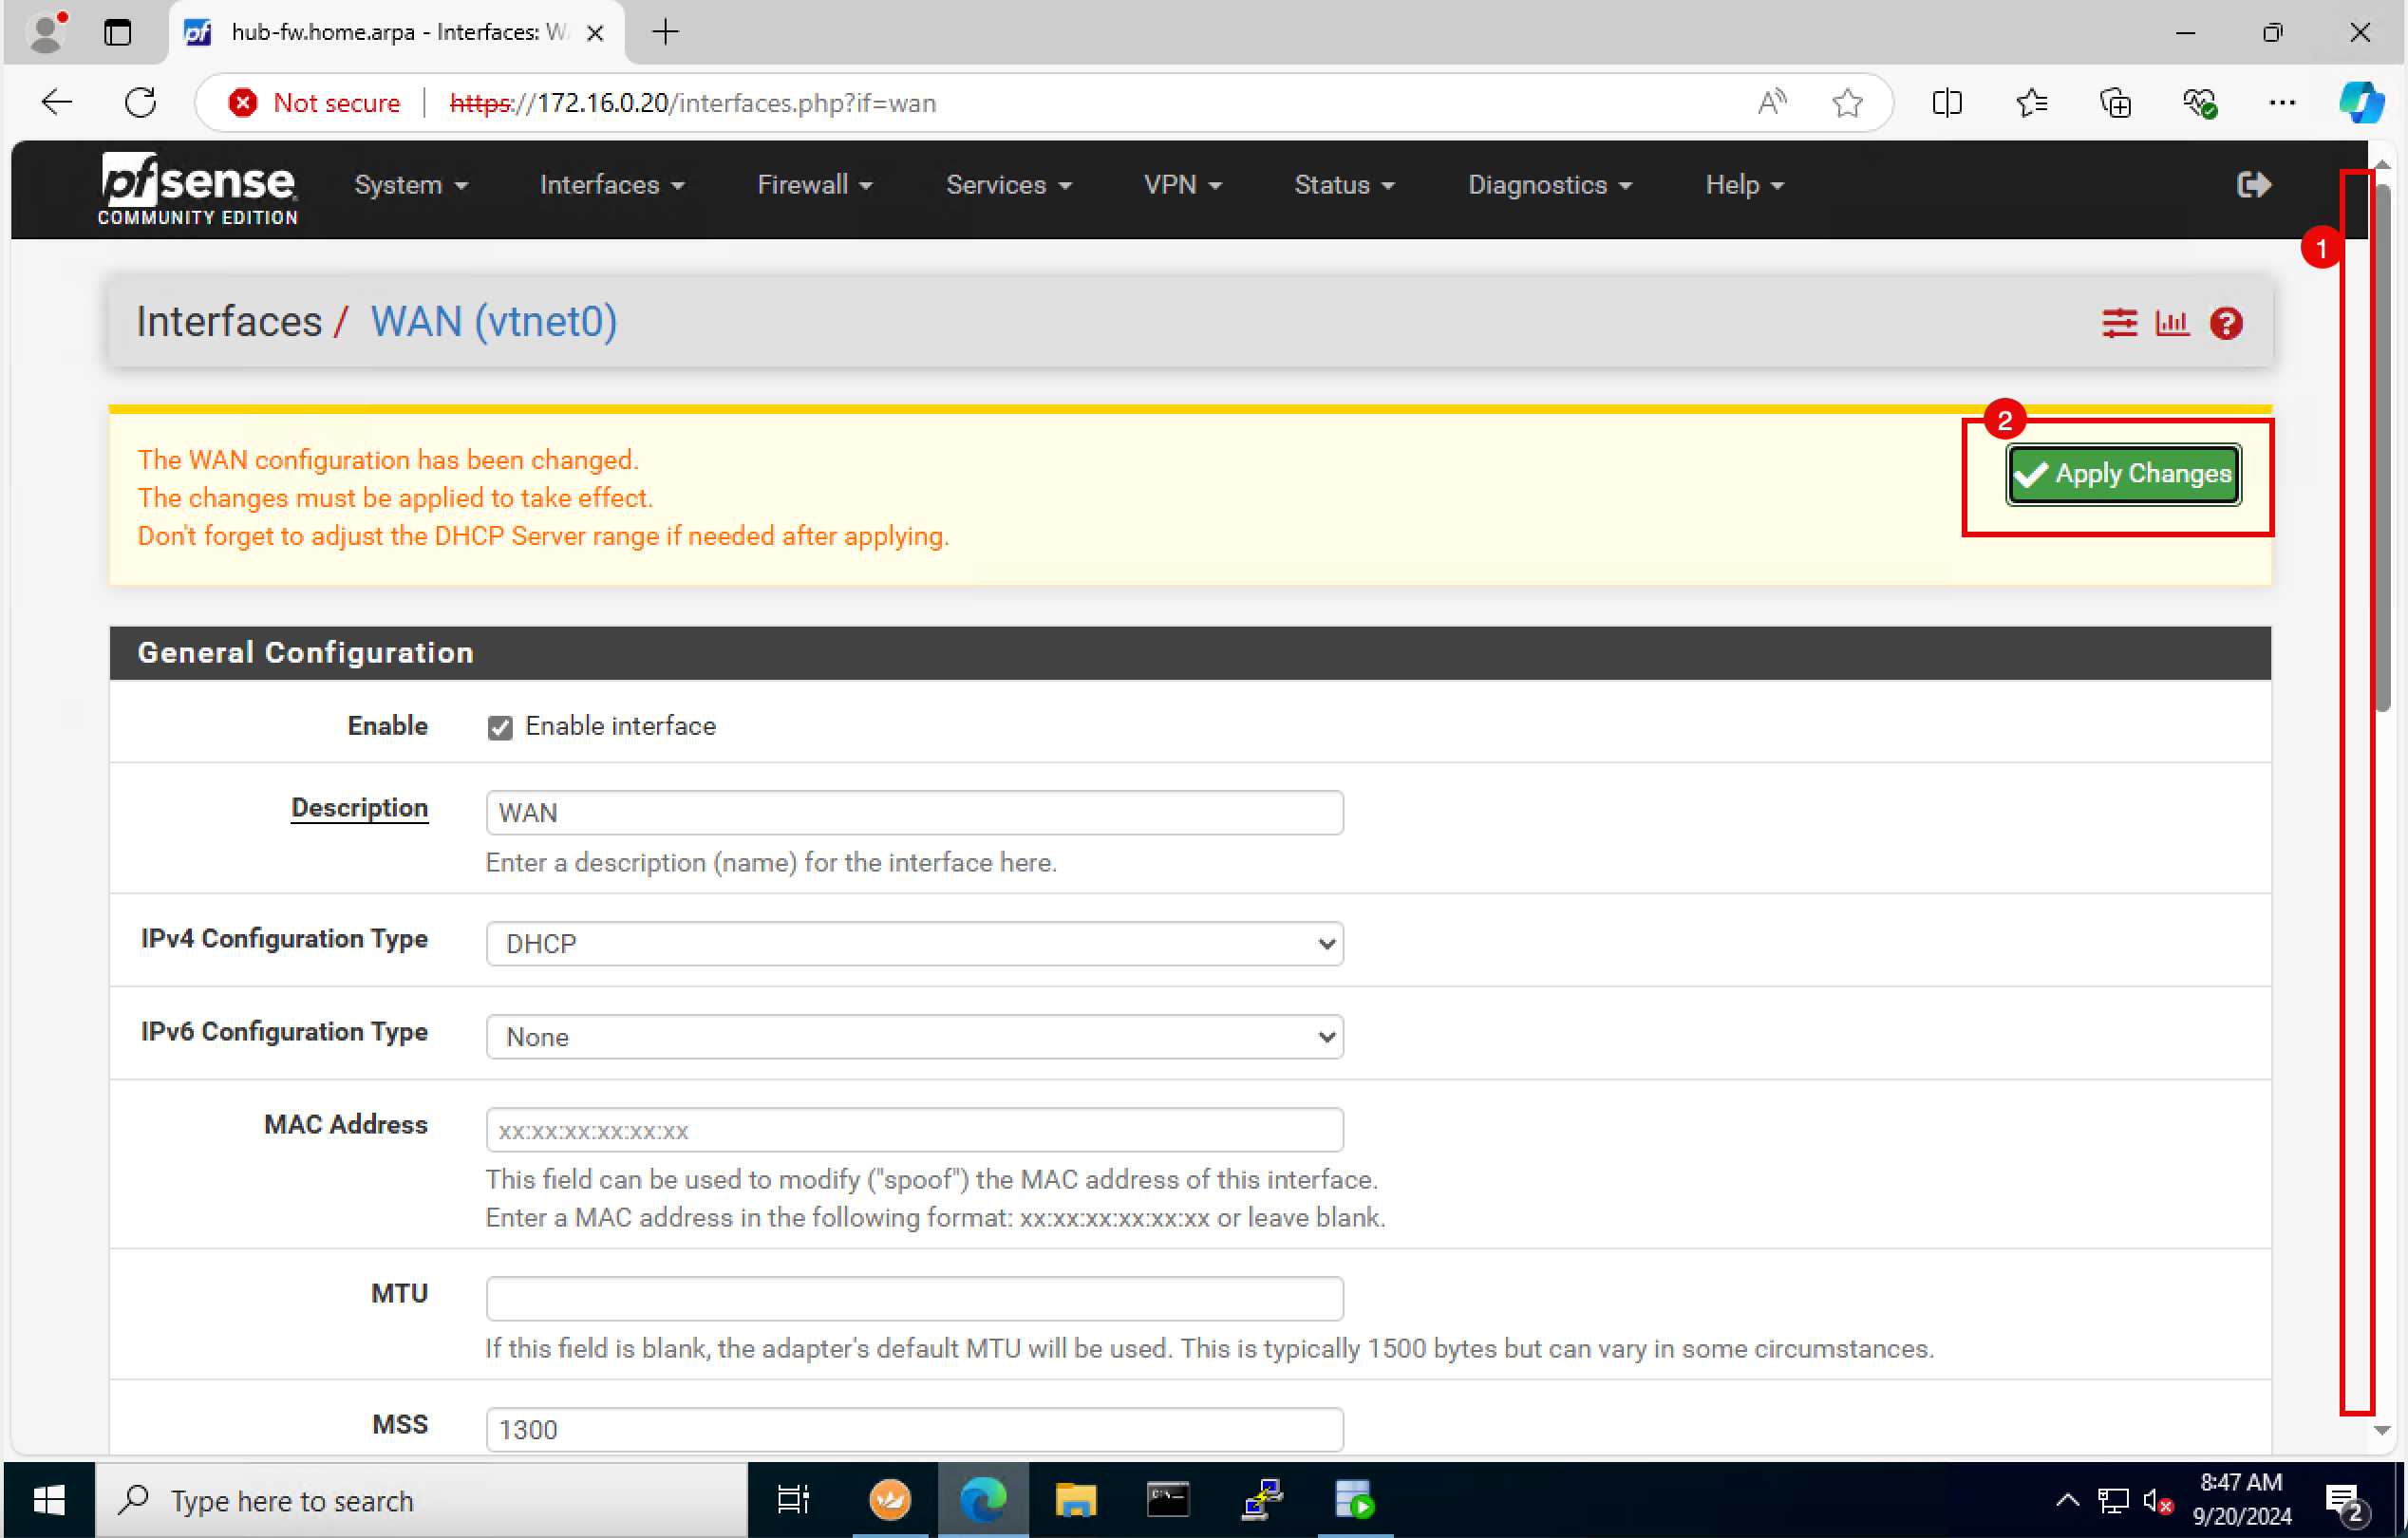Screen dimensions: 2408x1538
Task: Click the Apply Changes button
Action: tap(2123, 474)
